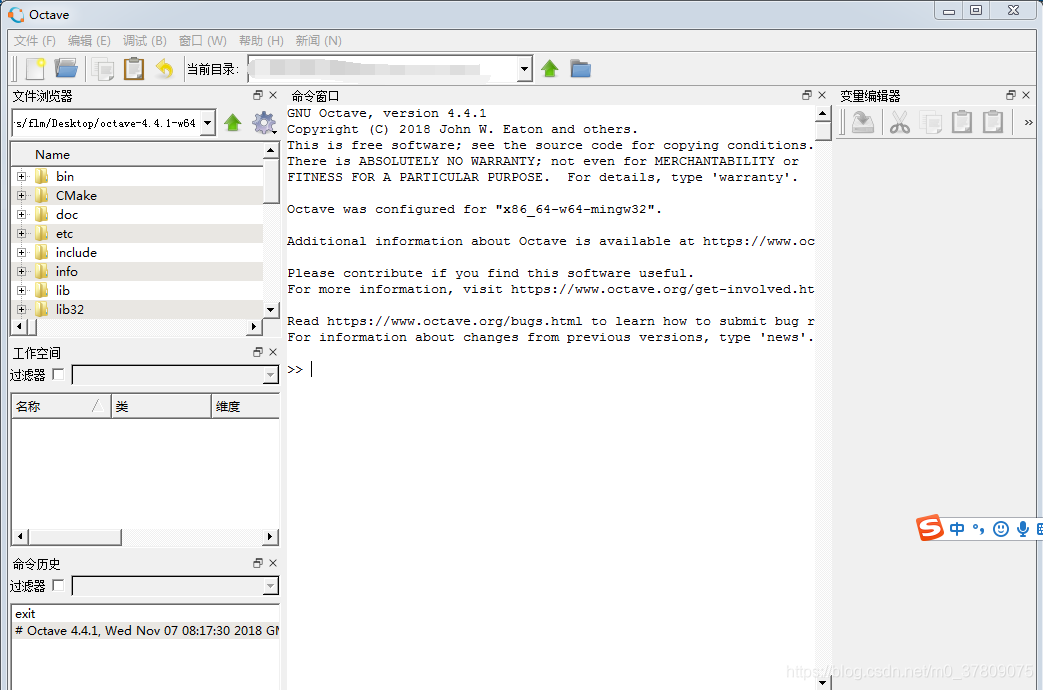Expand the lib folder
Screen dimensions: 1043x690
point(22,290)
